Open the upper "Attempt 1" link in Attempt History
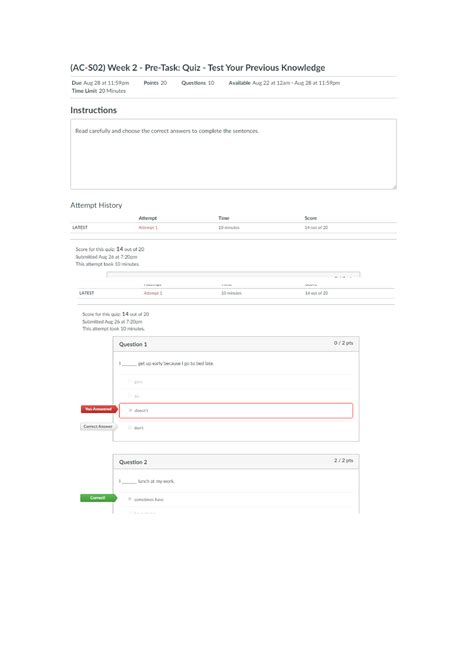 click(148, 228)
